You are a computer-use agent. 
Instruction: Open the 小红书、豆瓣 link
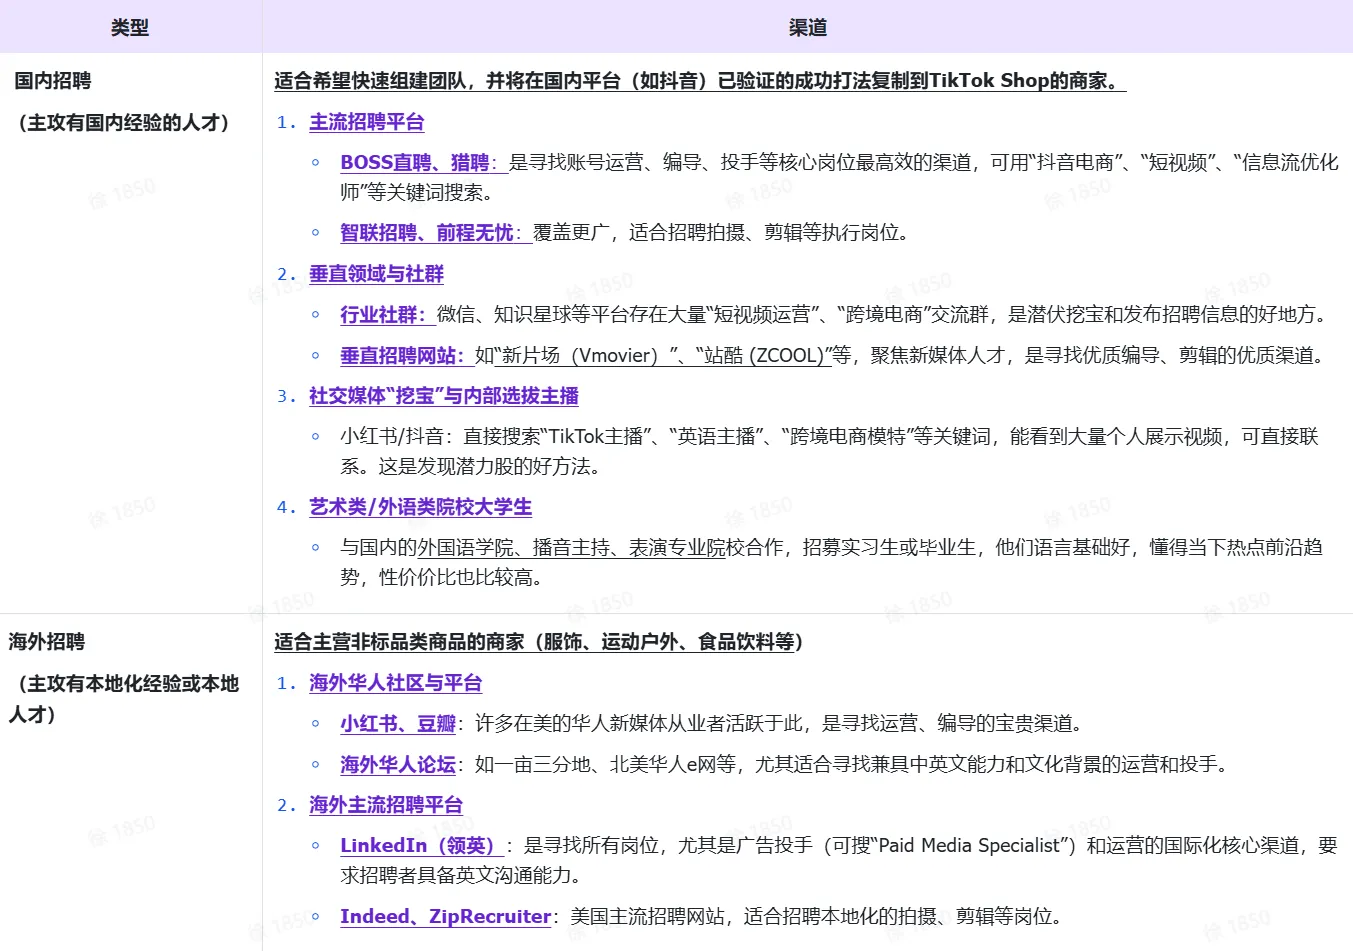click(x=398, y=723)
